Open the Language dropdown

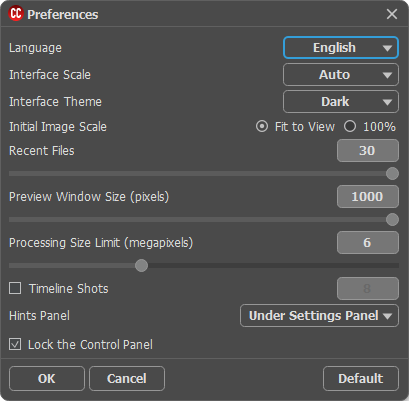341,48
